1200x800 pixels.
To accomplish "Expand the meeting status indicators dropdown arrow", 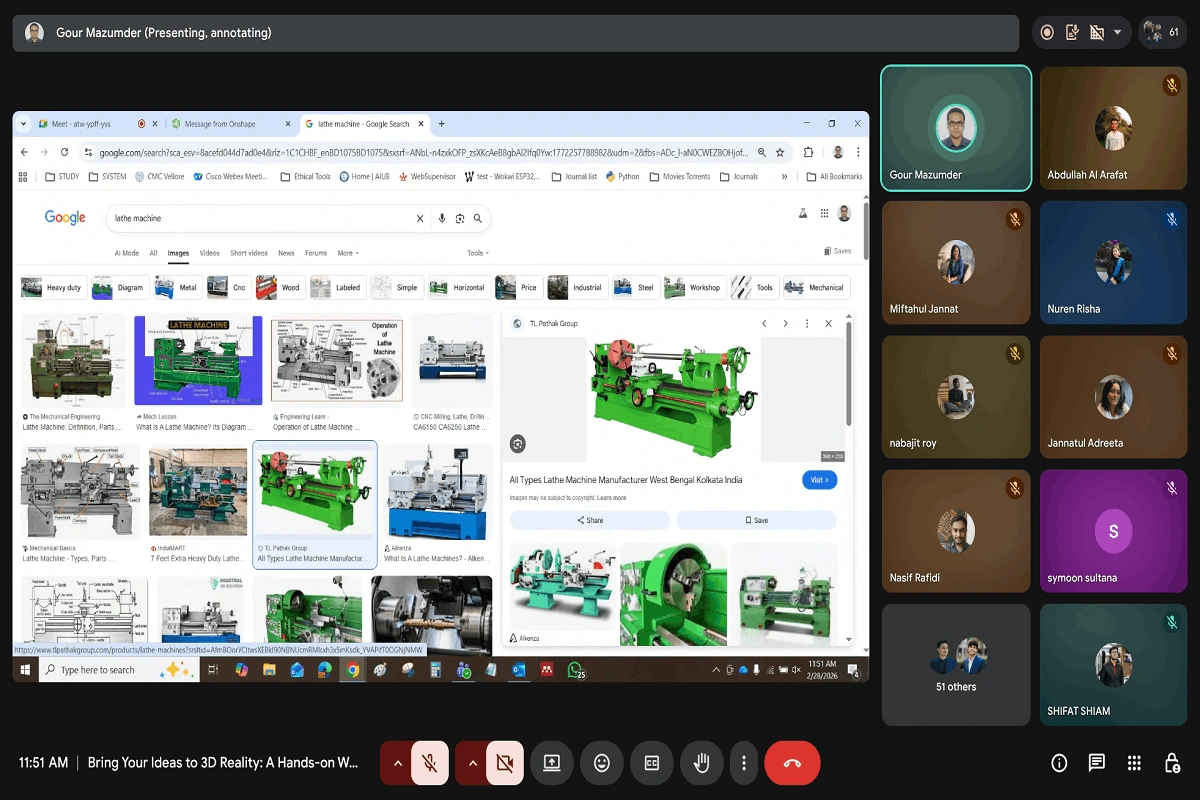I will (1117, 32).
